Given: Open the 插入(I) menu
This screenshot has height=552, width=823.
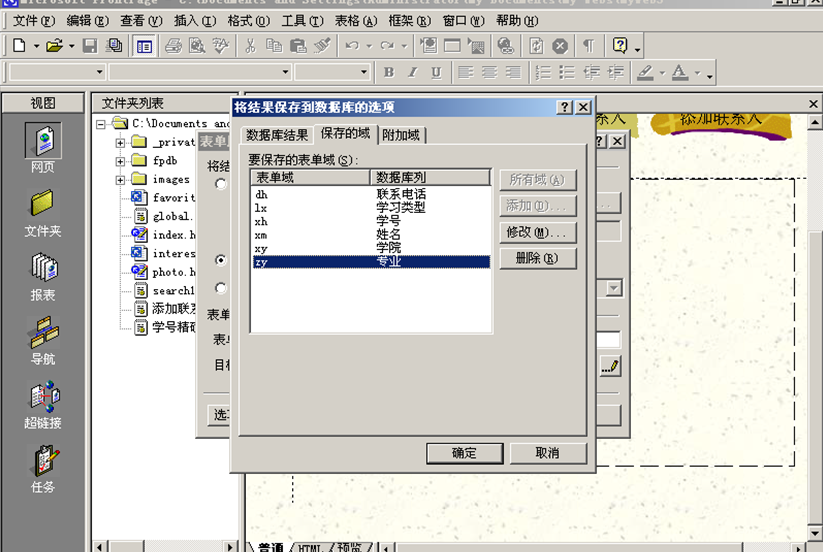Looking at the screenshot, I should [195, 20].
